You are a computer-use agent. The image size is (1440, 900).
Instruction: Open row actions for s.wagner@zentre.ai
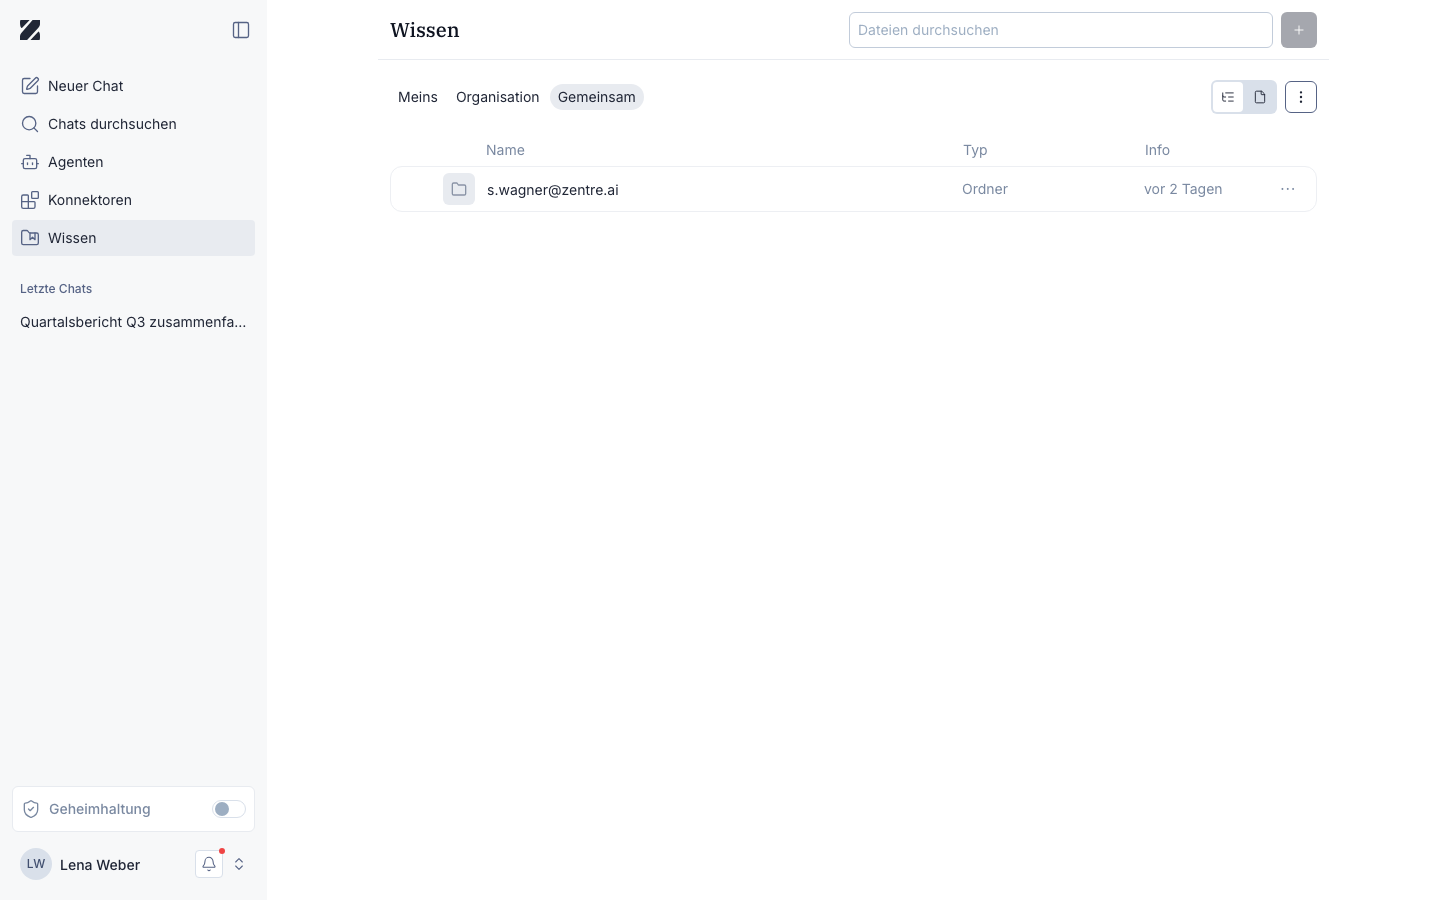1288,189
